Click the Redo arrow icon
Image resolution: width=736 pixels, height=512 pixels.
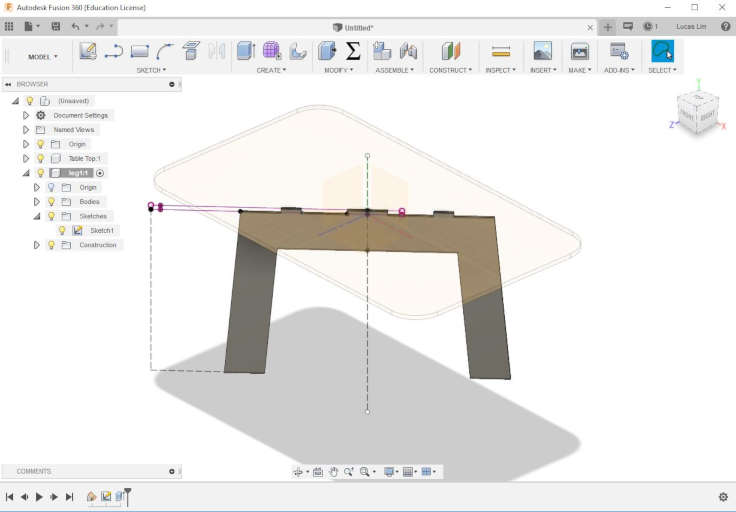click(x=100, y=27)
